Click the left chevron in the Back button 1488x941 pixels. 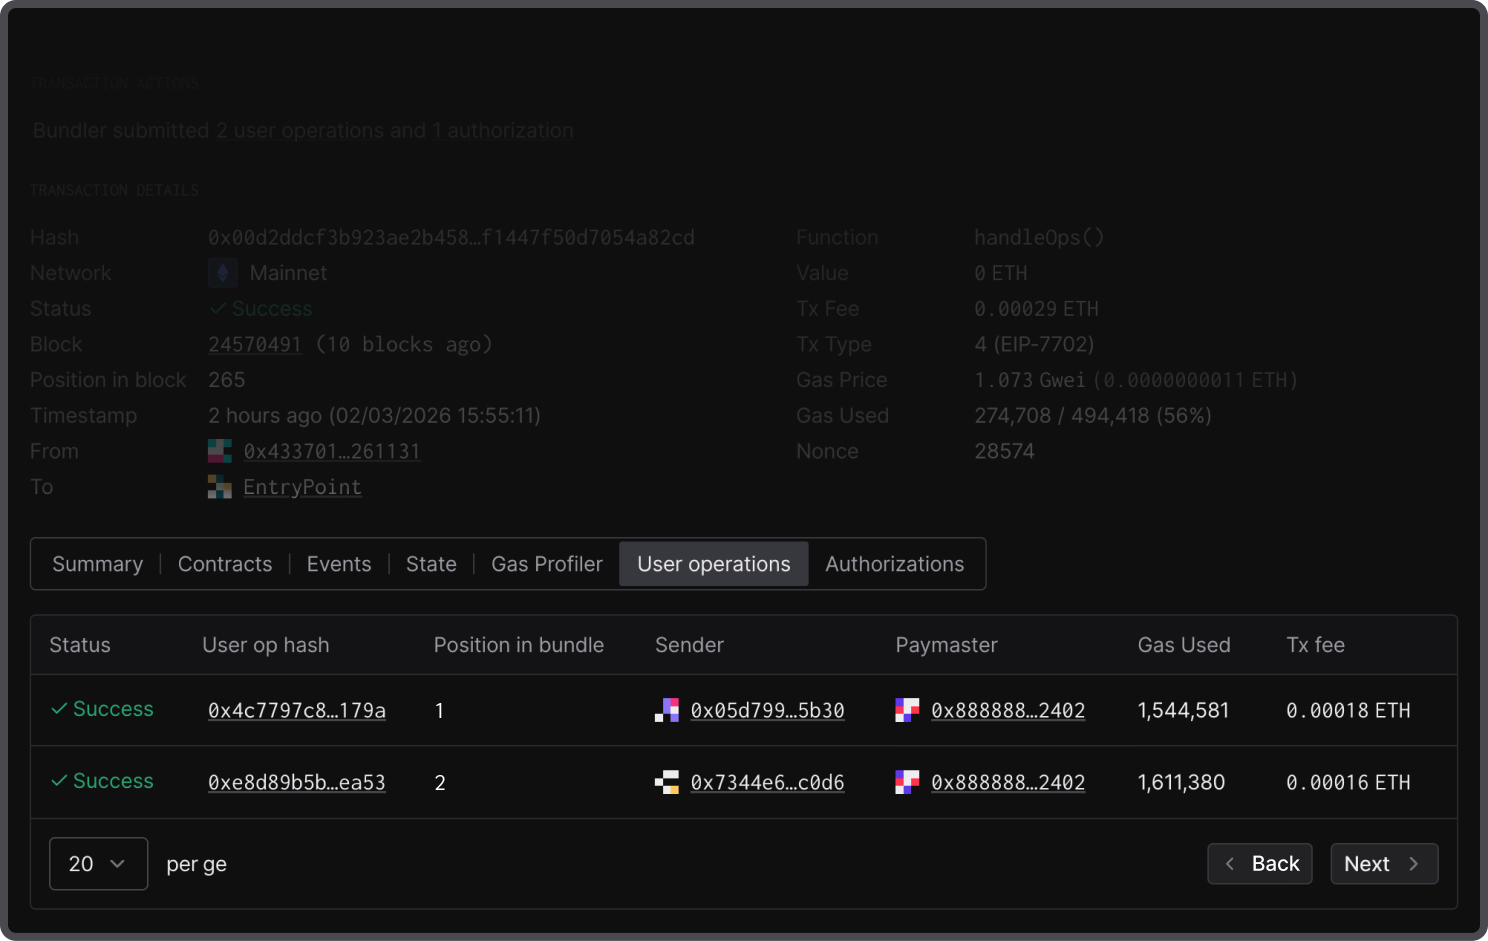(x=1230, y=864)
